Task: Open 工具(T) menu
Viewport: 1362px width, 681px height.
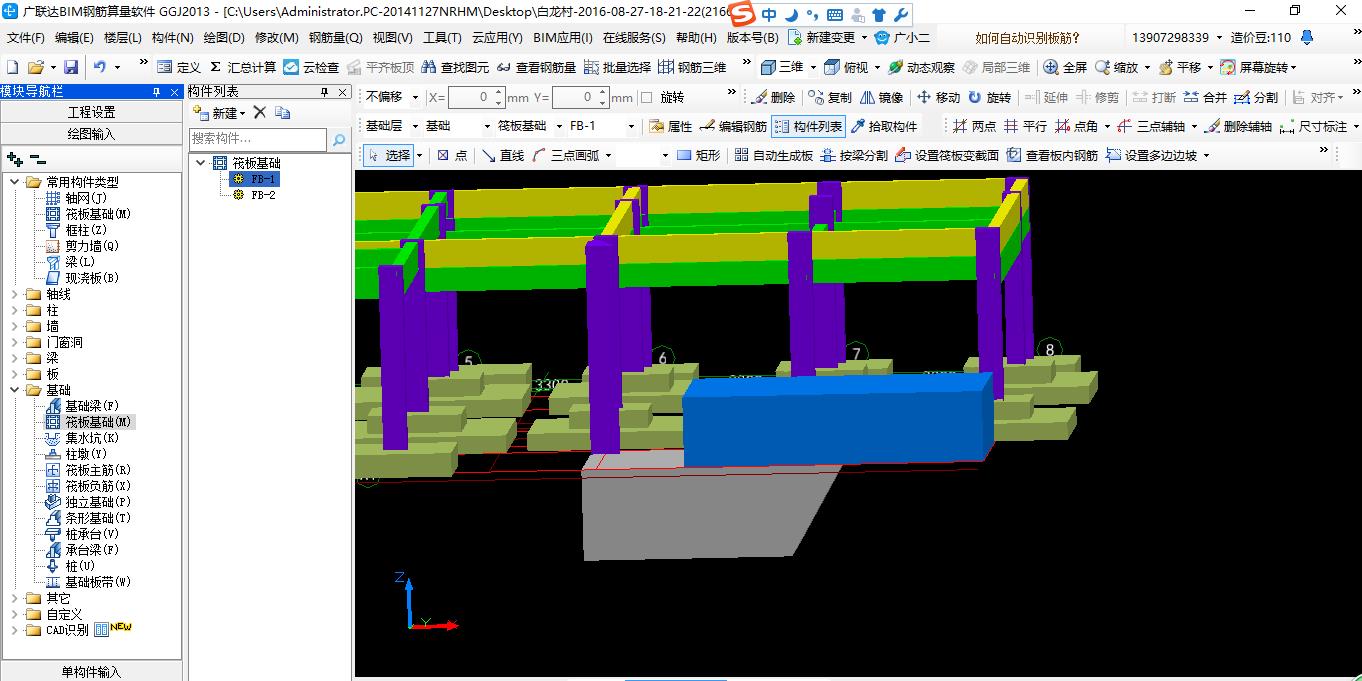Action: (x=442, y=38)
